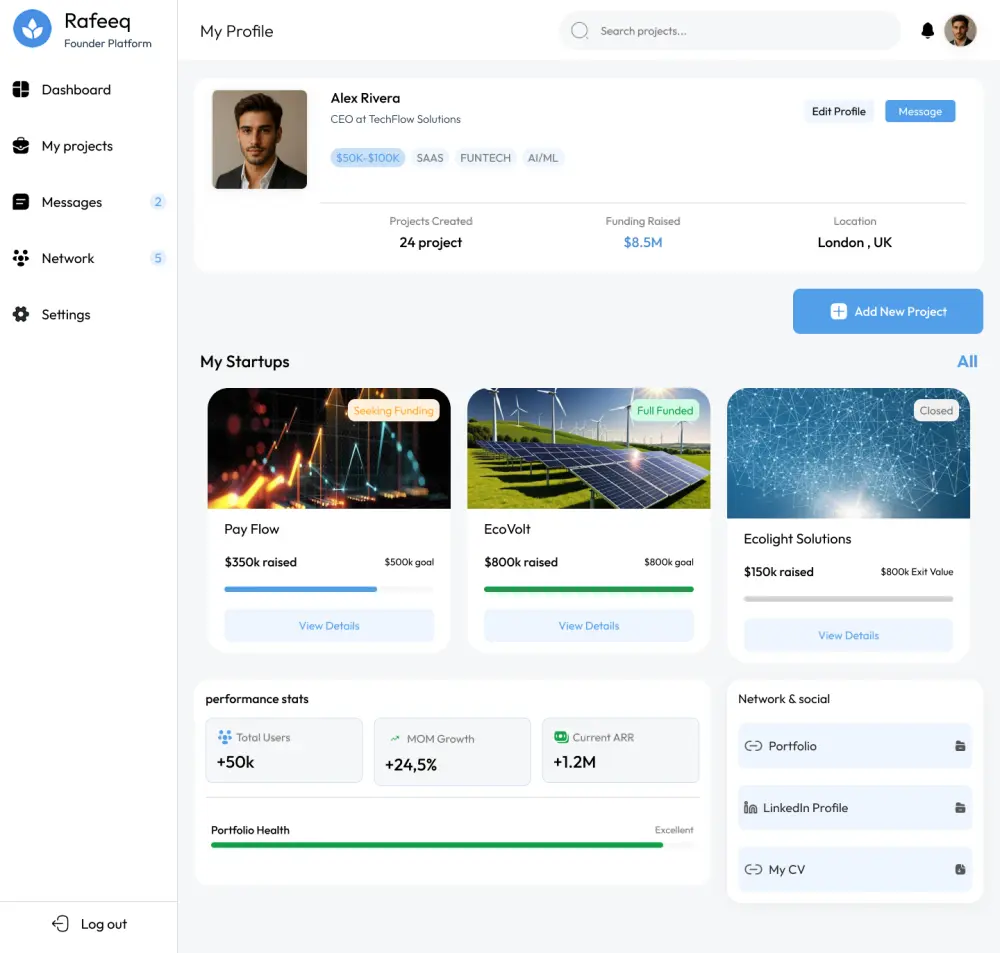Image resolution: width=1000 pixels, height=953 pixels.
Task: Open View Details for EcoVolt
Action: pyautogui.click(x=588, y=625)
